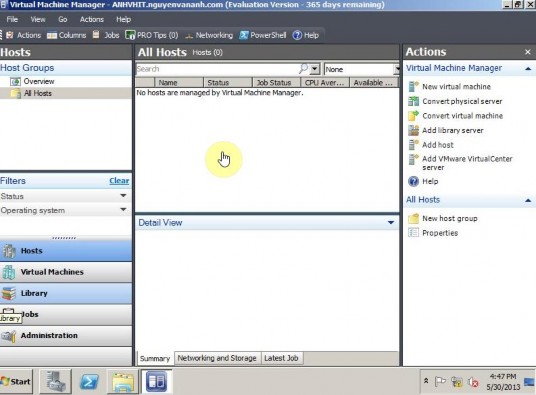The width and height of the screenshot is (536, 395).
Task: Close the Actions pane
Action: [528, 52]
